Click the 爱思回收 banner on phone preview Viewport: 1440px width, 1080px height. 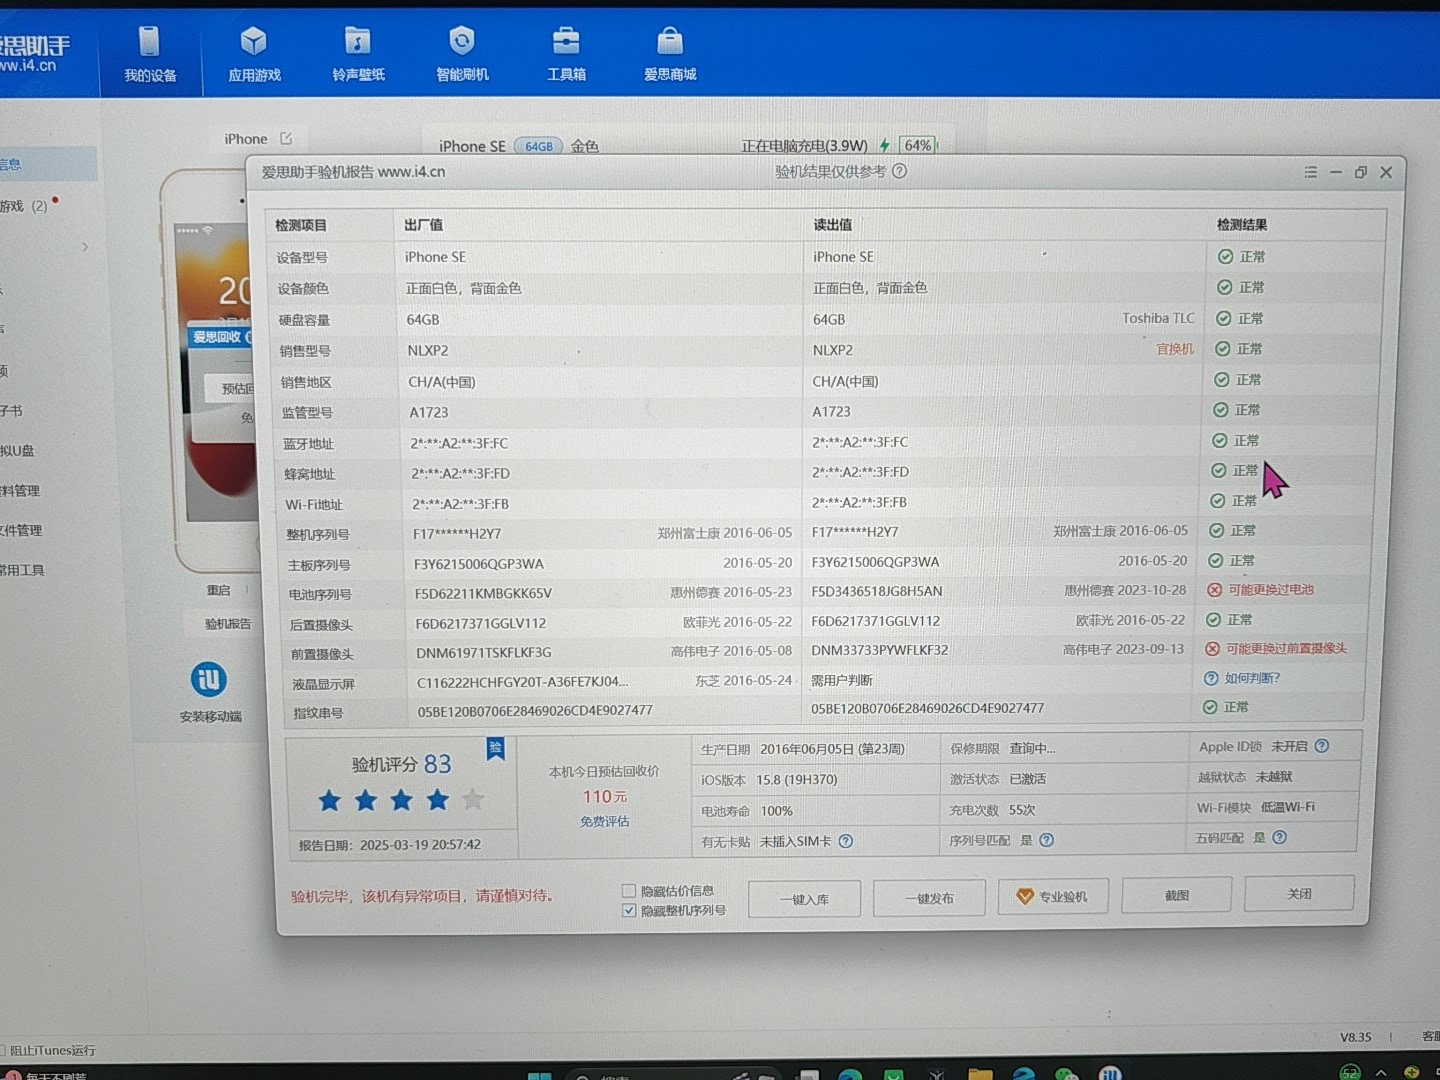click(x=219, y=336)
